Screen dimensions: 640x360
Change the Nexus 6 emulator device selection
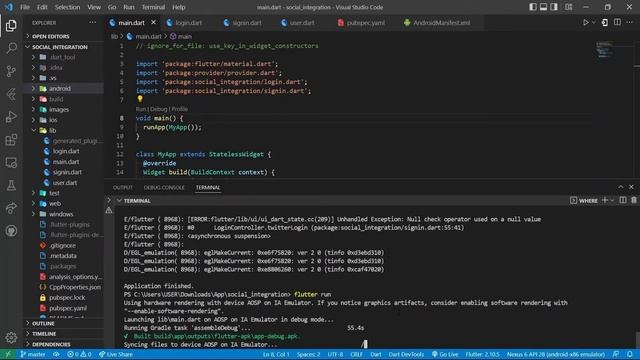(556, 354)
